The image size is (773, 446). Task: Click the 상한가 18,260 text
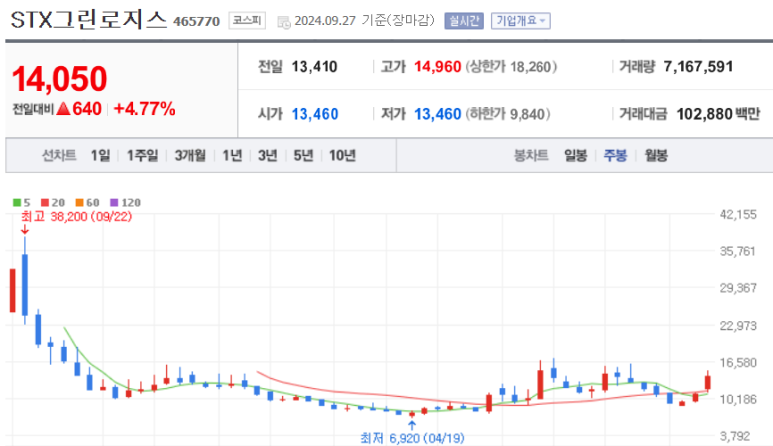tap(511, 67)
